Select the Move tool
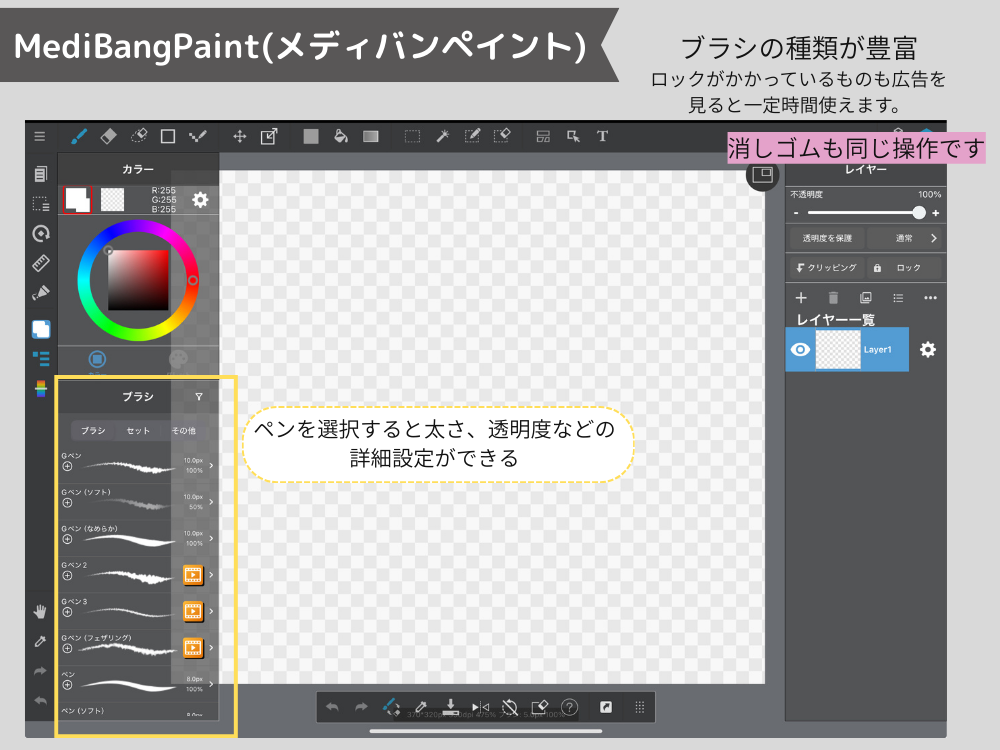 (x=241, y=136)
